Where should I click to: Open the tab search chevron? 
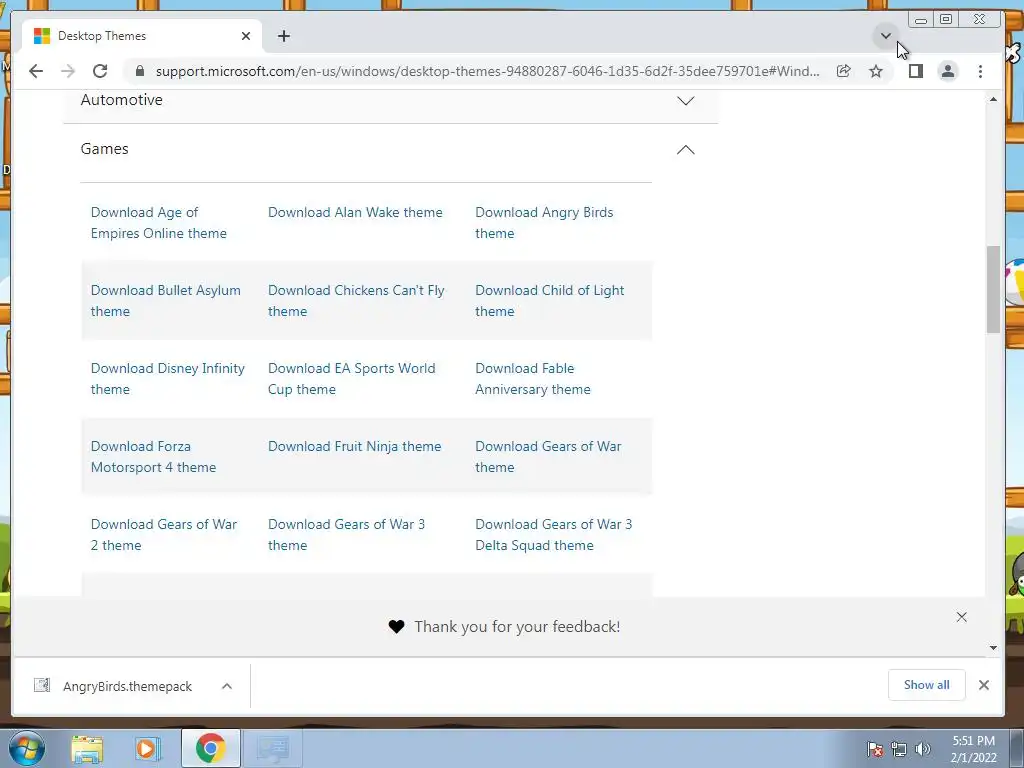(x=886, y=35)
